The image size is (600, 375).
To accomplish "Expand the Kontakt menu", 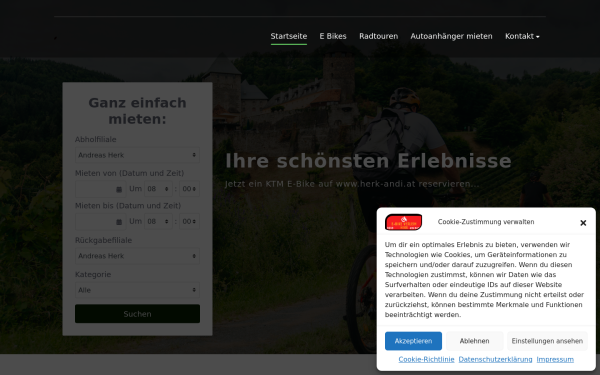I will click(522, 36).
